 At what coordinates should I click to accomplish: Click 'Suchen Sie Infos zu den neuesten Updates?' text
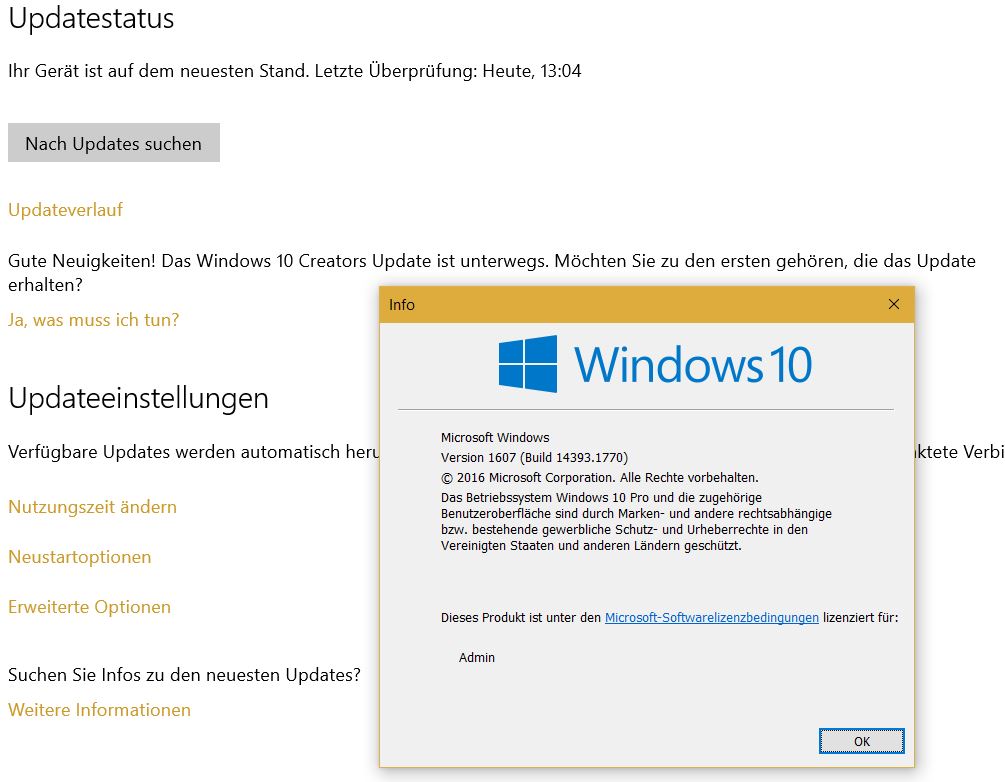pos(184,674)
